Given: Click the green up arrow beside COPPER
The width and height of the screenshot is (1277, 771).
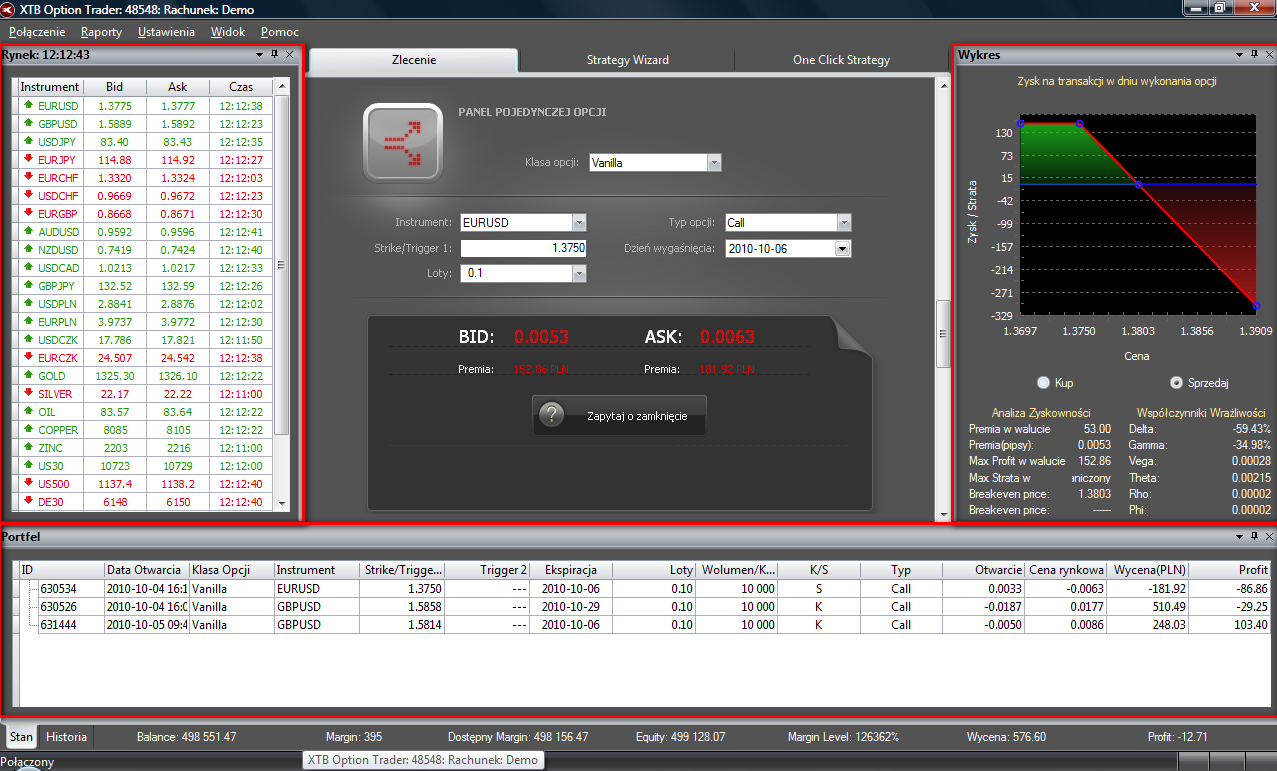Looking at the screenshot, I should click(28, 429).
